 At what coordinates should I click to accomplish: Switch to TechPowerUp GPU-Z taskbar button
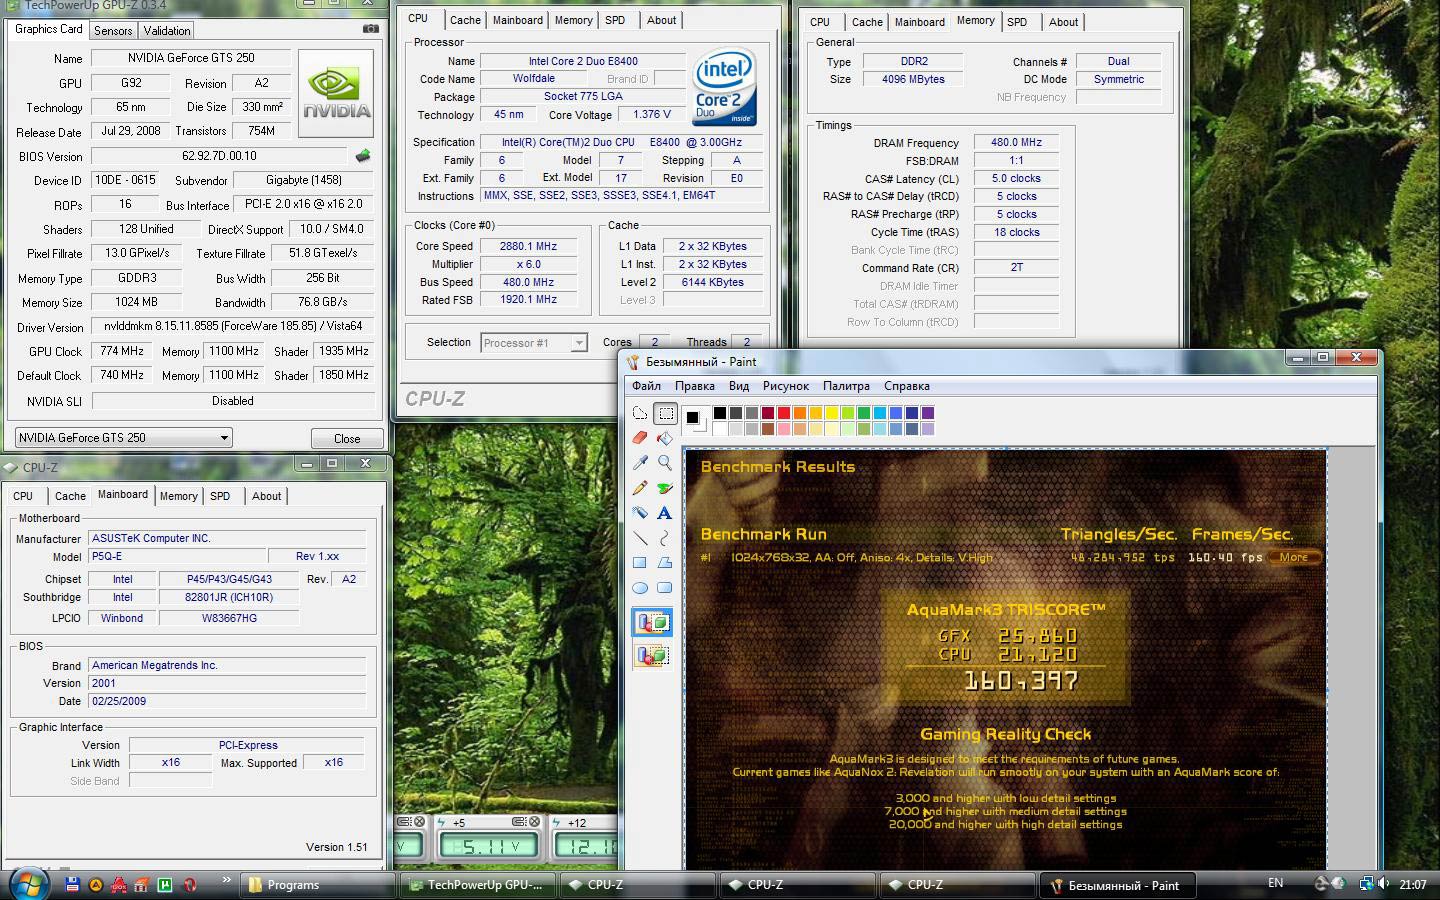[x=477, y=885]
